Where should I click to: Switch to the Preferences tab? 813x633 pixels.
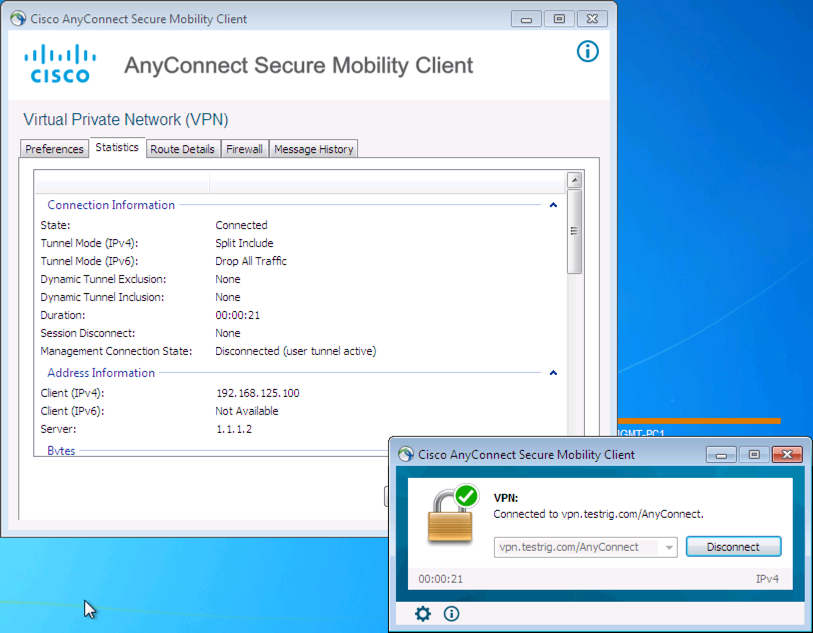(54, 149)
